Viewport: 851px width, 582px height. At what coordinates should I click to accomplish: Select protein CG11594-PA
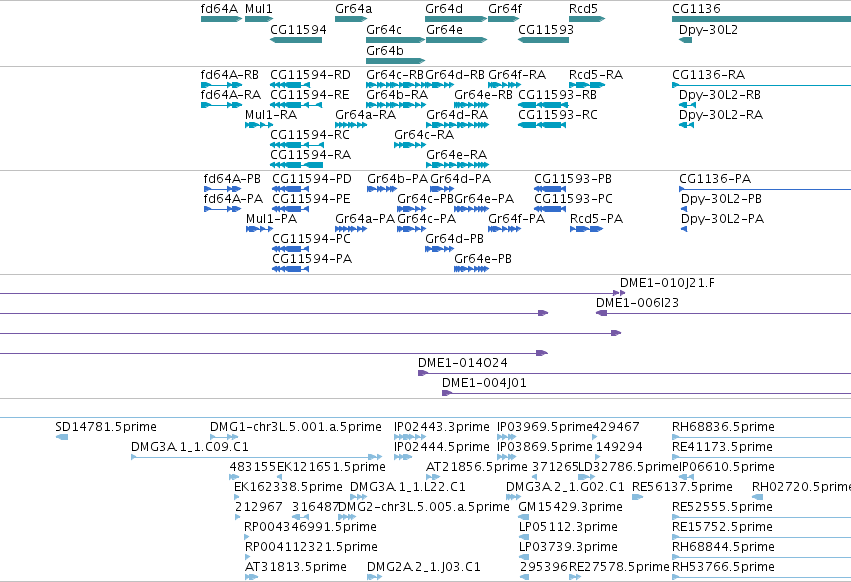(x=290, y=269)
